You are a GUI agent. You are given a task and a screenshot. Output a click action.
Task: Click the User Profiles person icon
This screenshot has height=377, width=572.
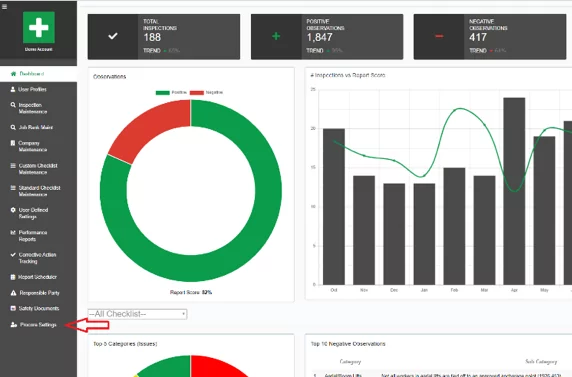[x=13, y=89]
